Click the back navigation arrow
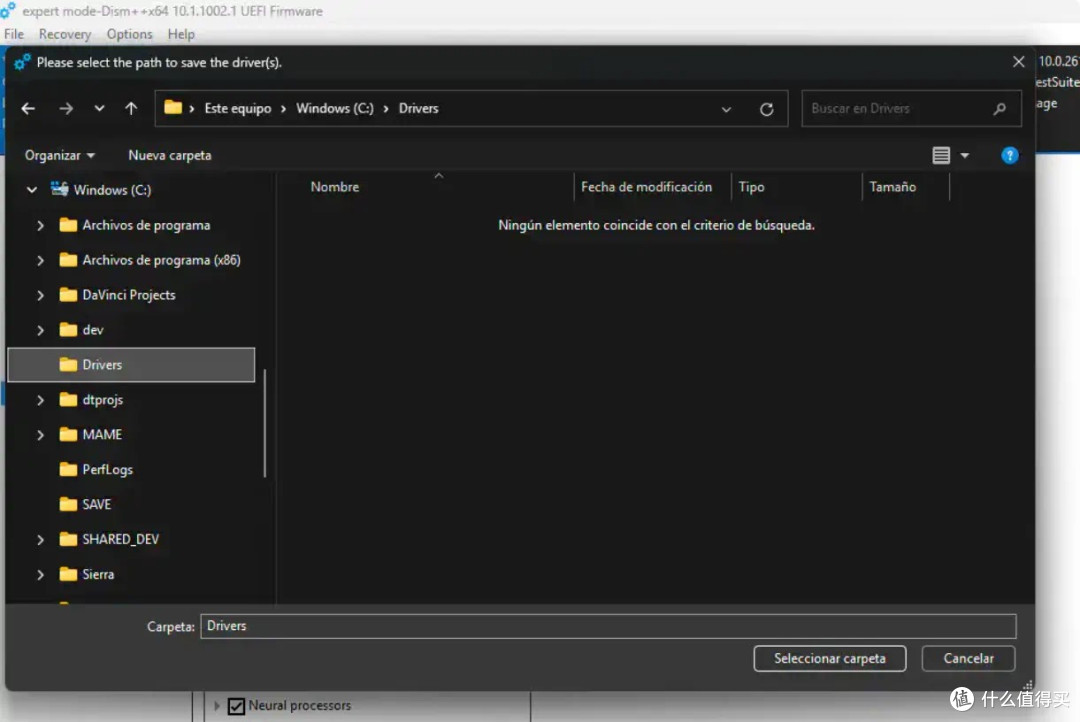The height and width of the screenshot is (722, 1080). pyautogui.click(x=27, y=108)
